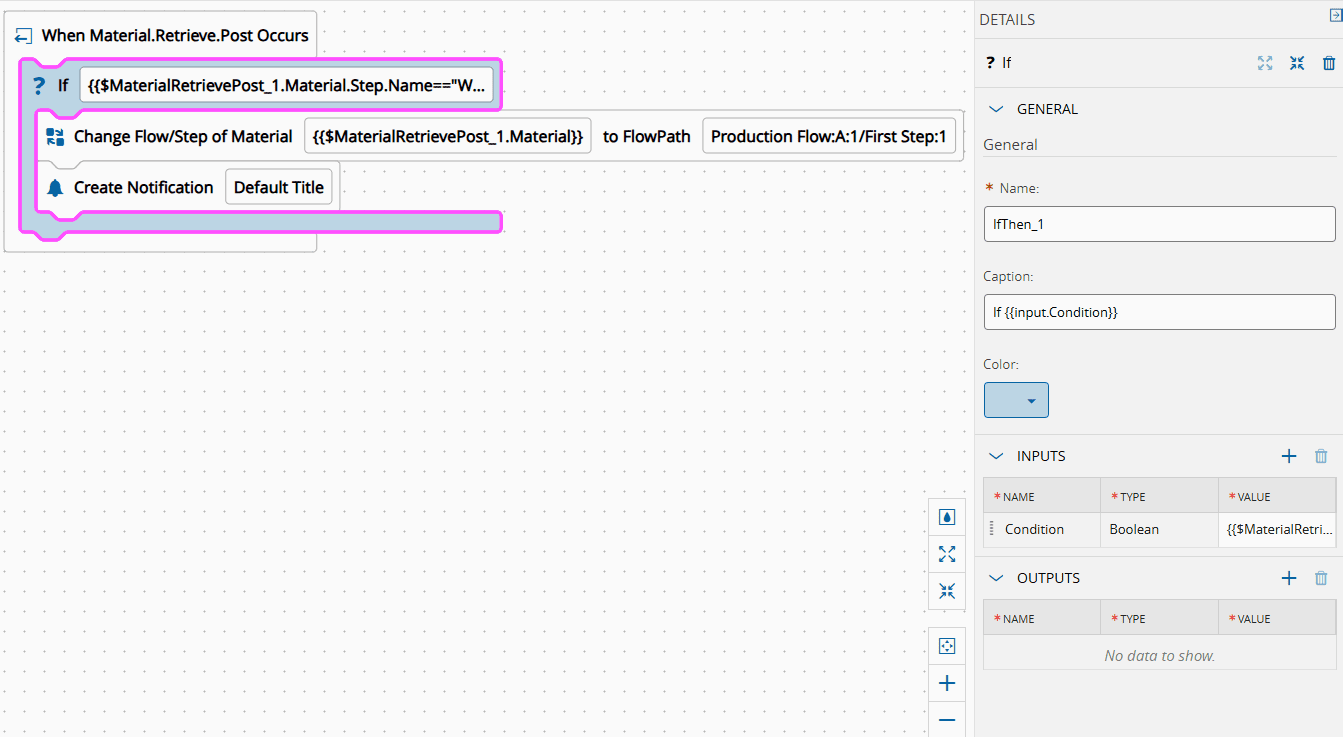1343x737 pixels.
Task: Click the color drop icon on canvas toolbar
Action: pyautogui.click(x=947, y=517)
